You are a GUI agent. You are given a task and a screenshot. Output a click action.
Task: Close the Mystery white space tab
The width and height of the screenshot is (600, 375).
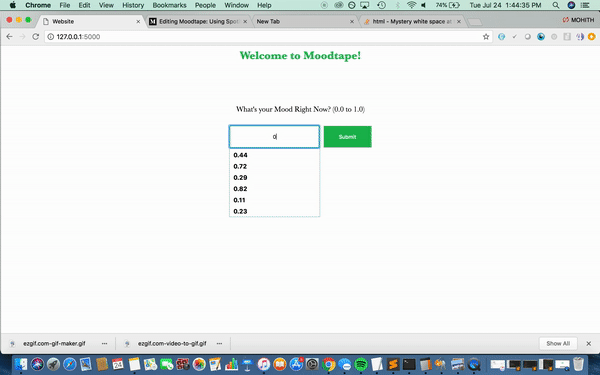tap(459, 22)
